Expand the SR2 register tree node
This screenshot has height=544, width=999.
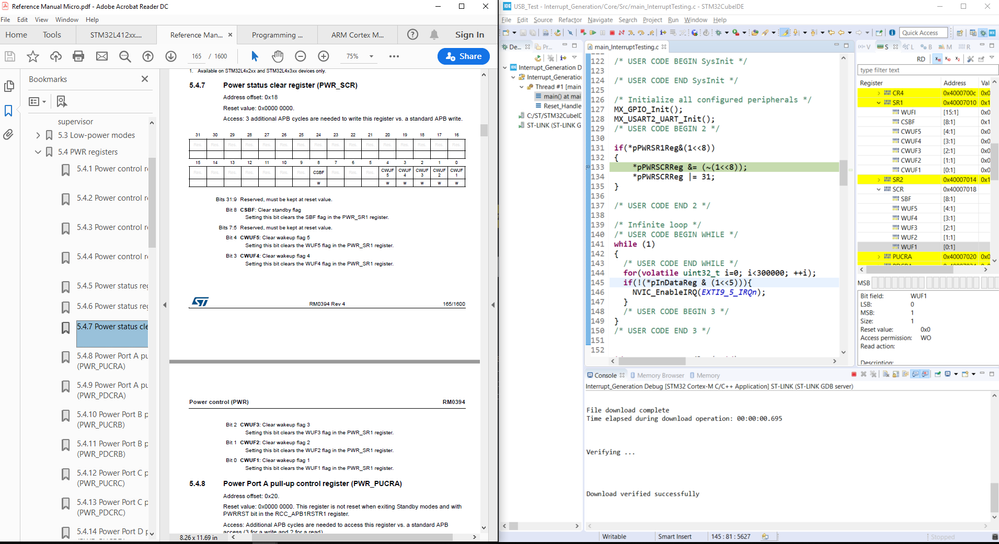click(x=879, y=180)
